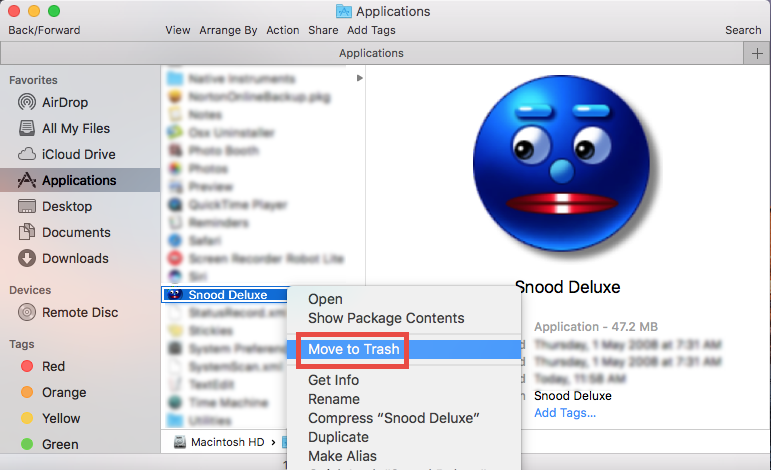The image size is (771, 470).
Task: Click Macintosh HD in path bar
Action: 228,442
